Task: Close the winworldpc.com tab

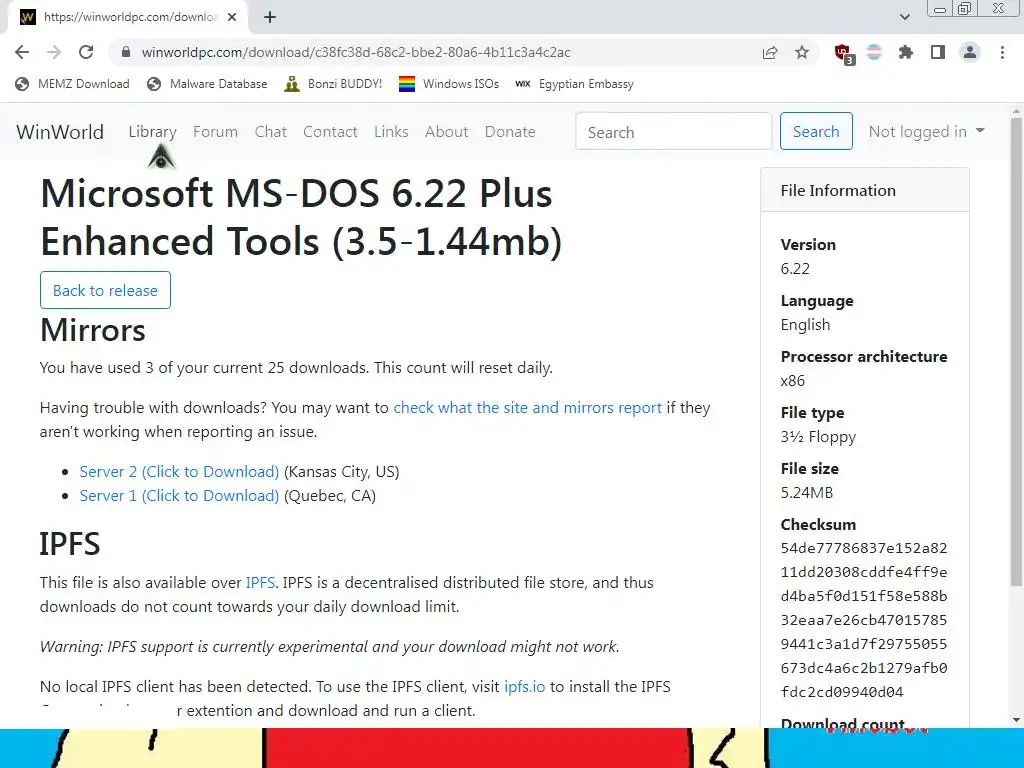Action: click(232, 17)
